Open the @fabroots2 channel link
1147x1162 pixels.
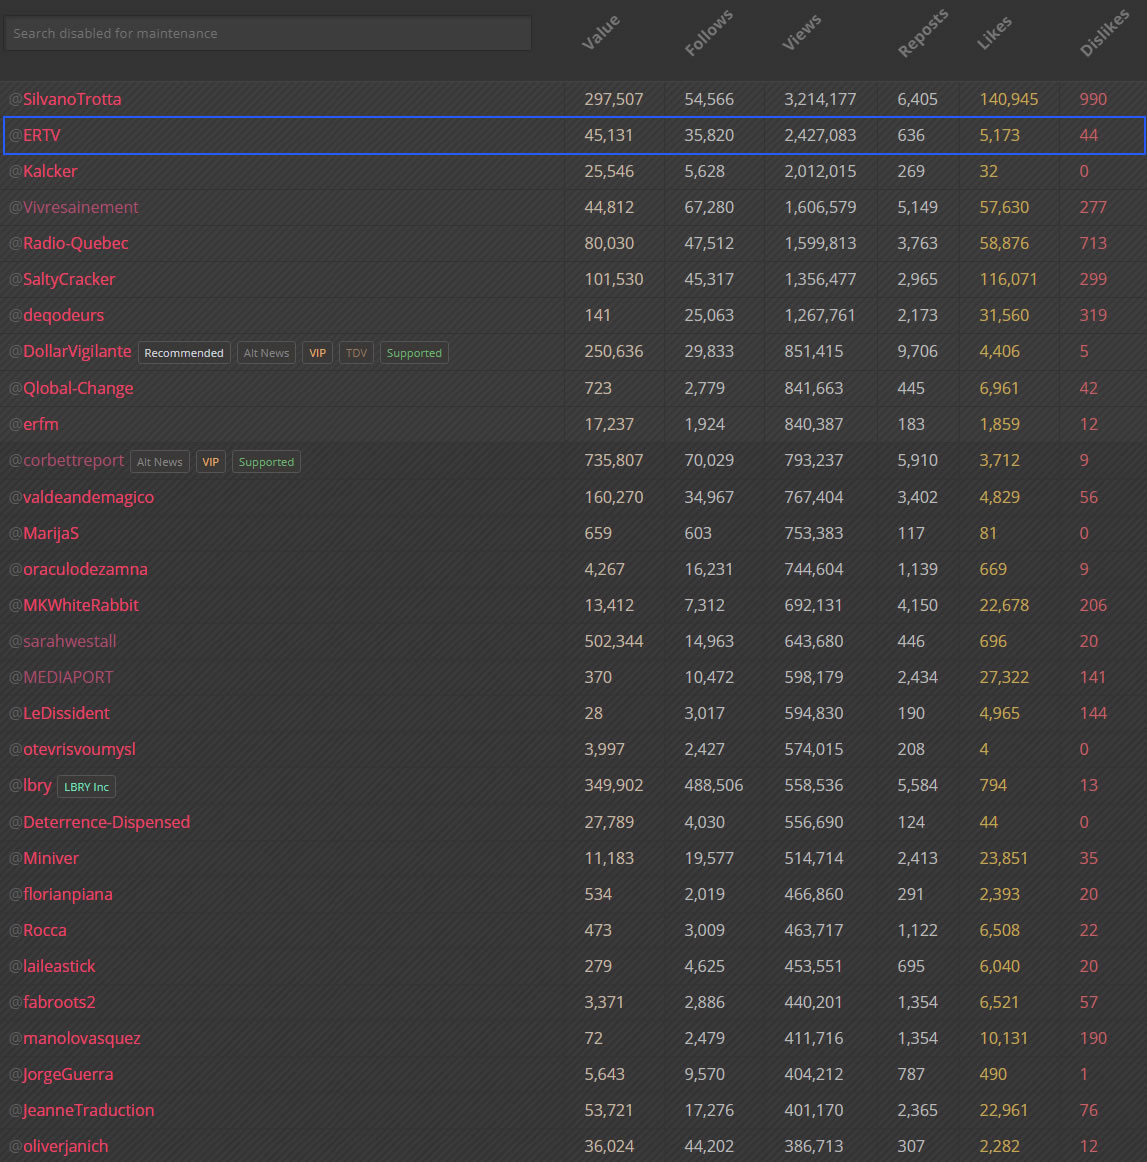[53, 1002]
